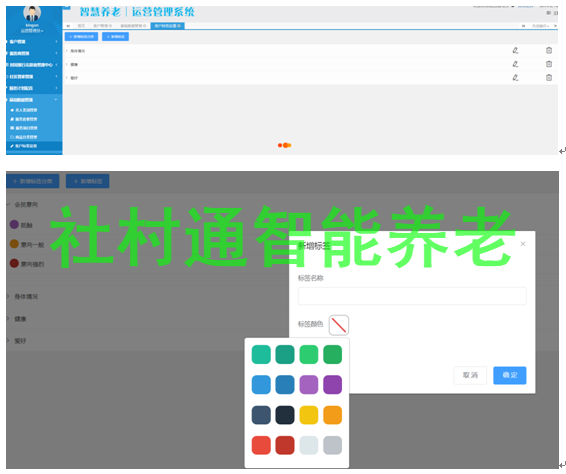Viewport: 566px width, 474px height.
Task: Click edit pencil icon for 身体情况 row
Action: 515,51
